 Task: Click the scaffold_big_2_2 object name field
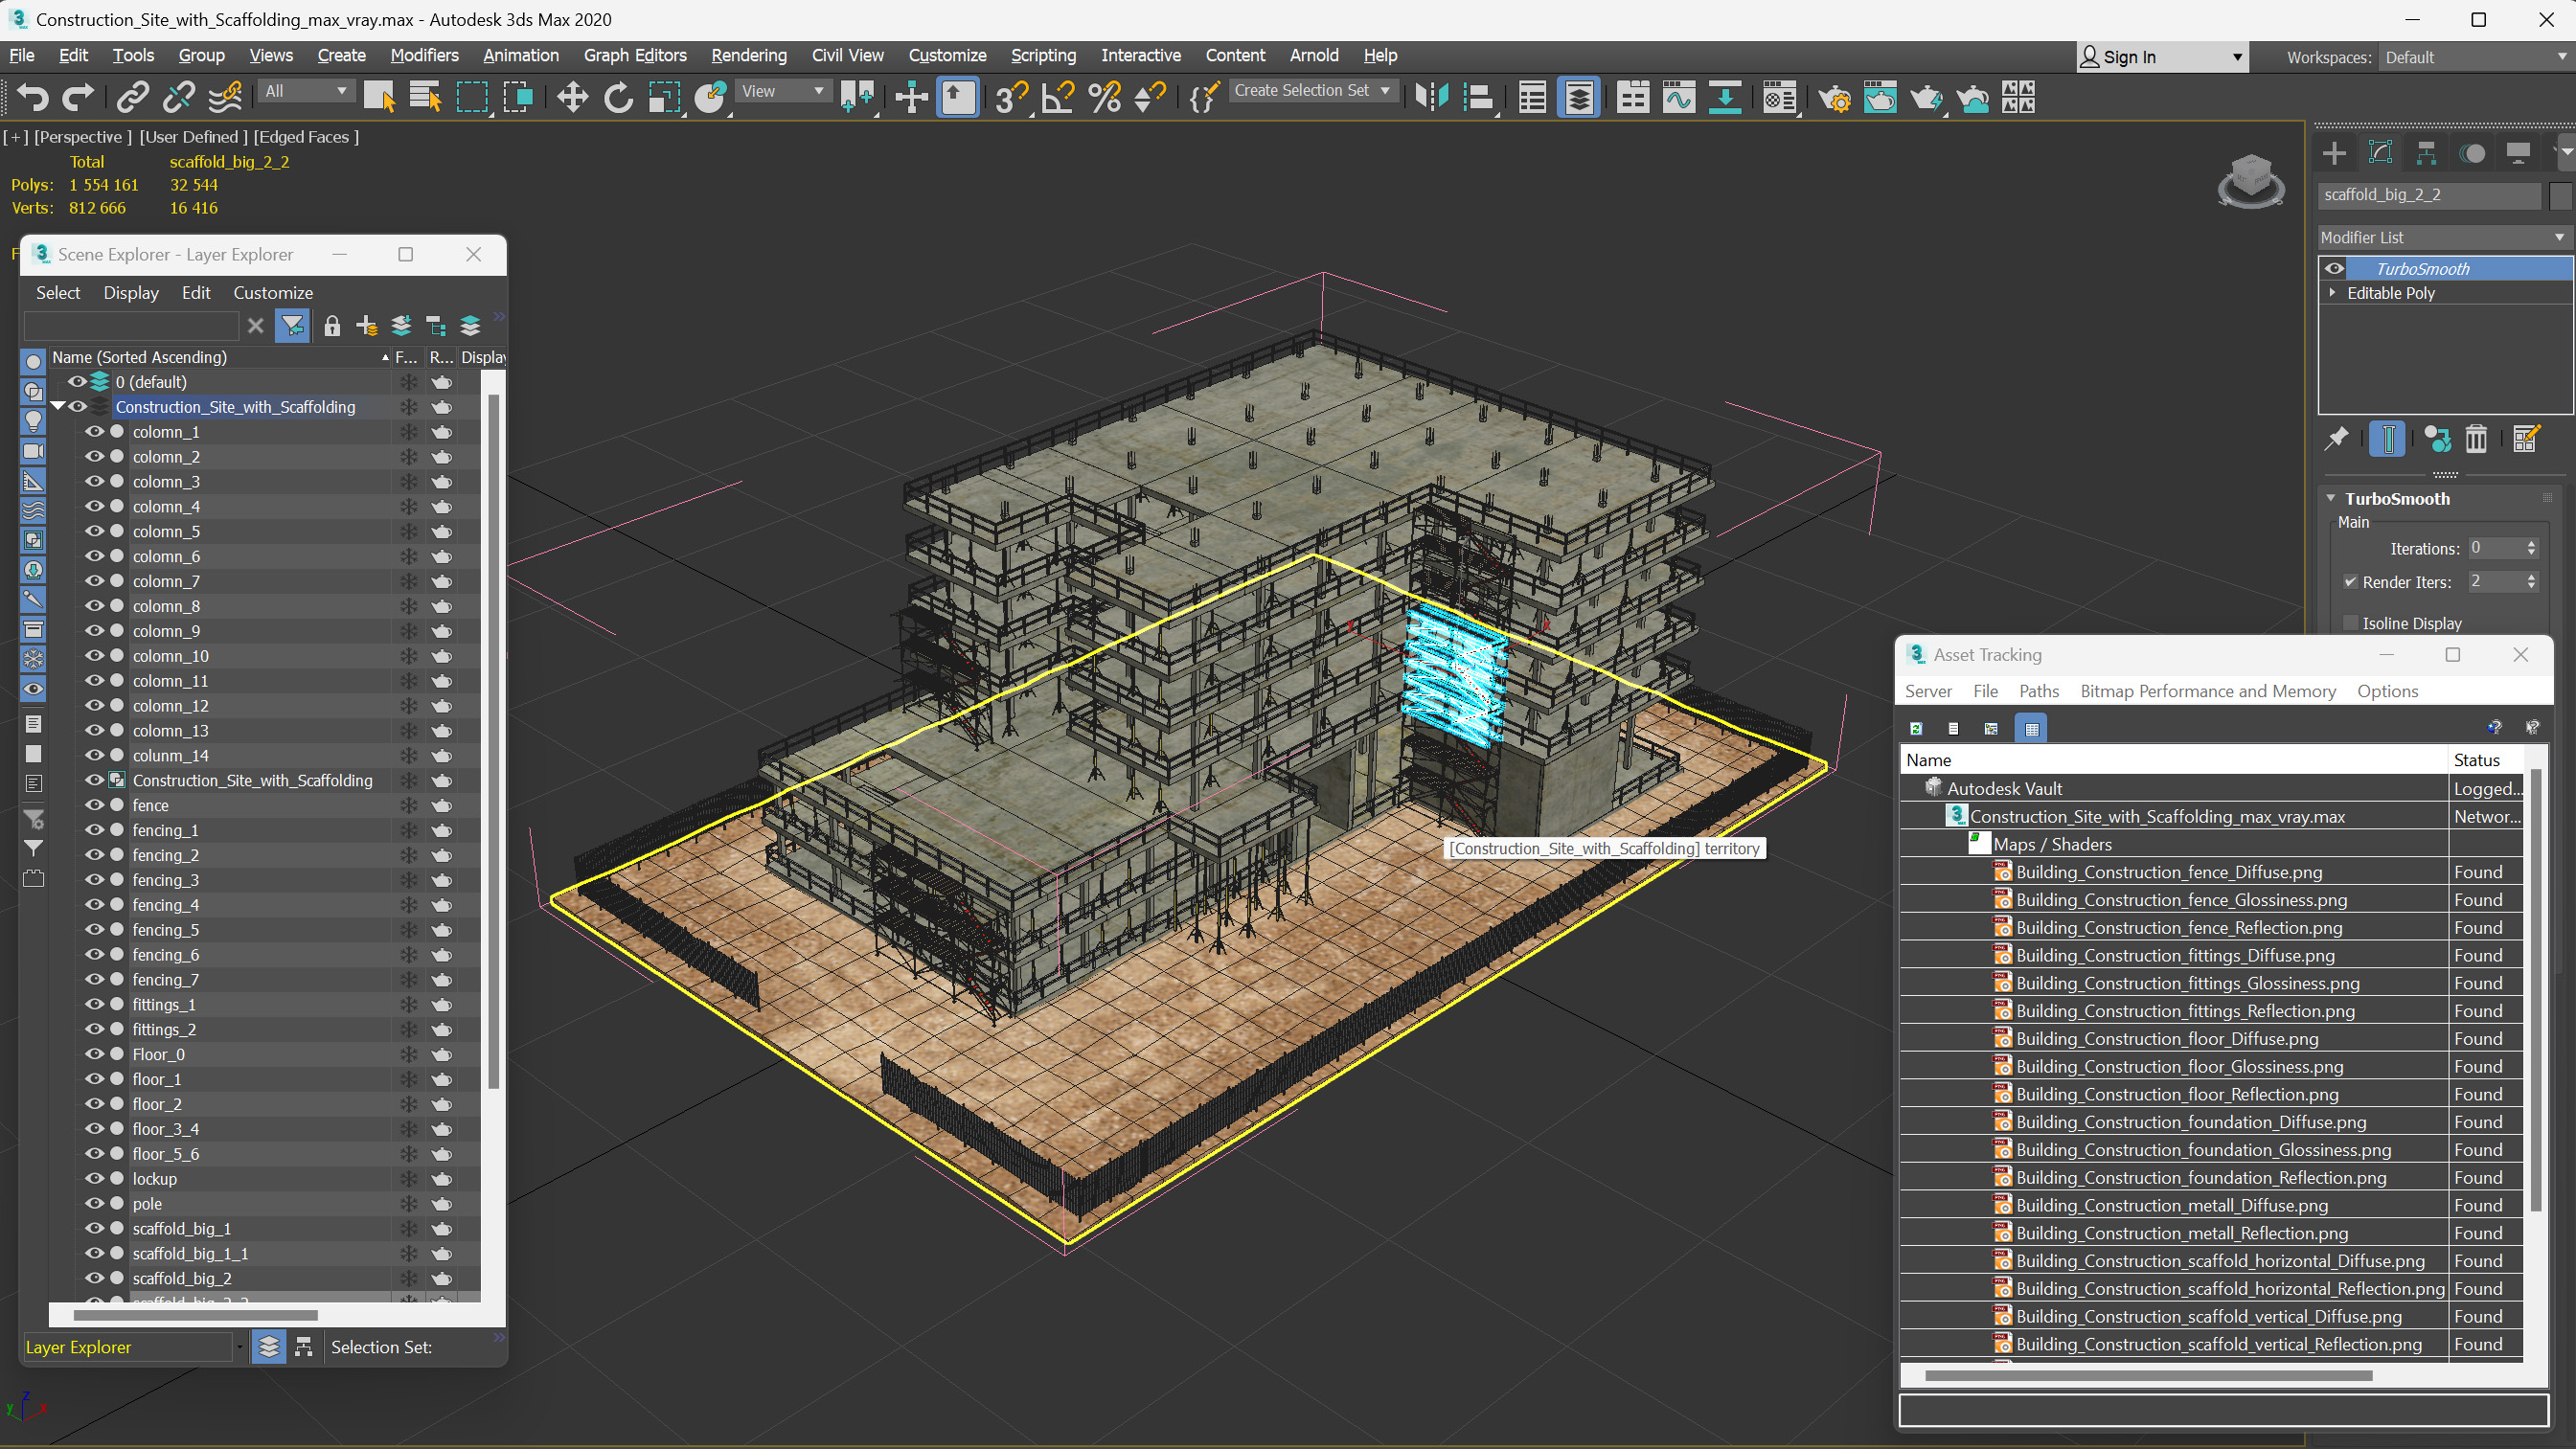tap(2430, 195)
